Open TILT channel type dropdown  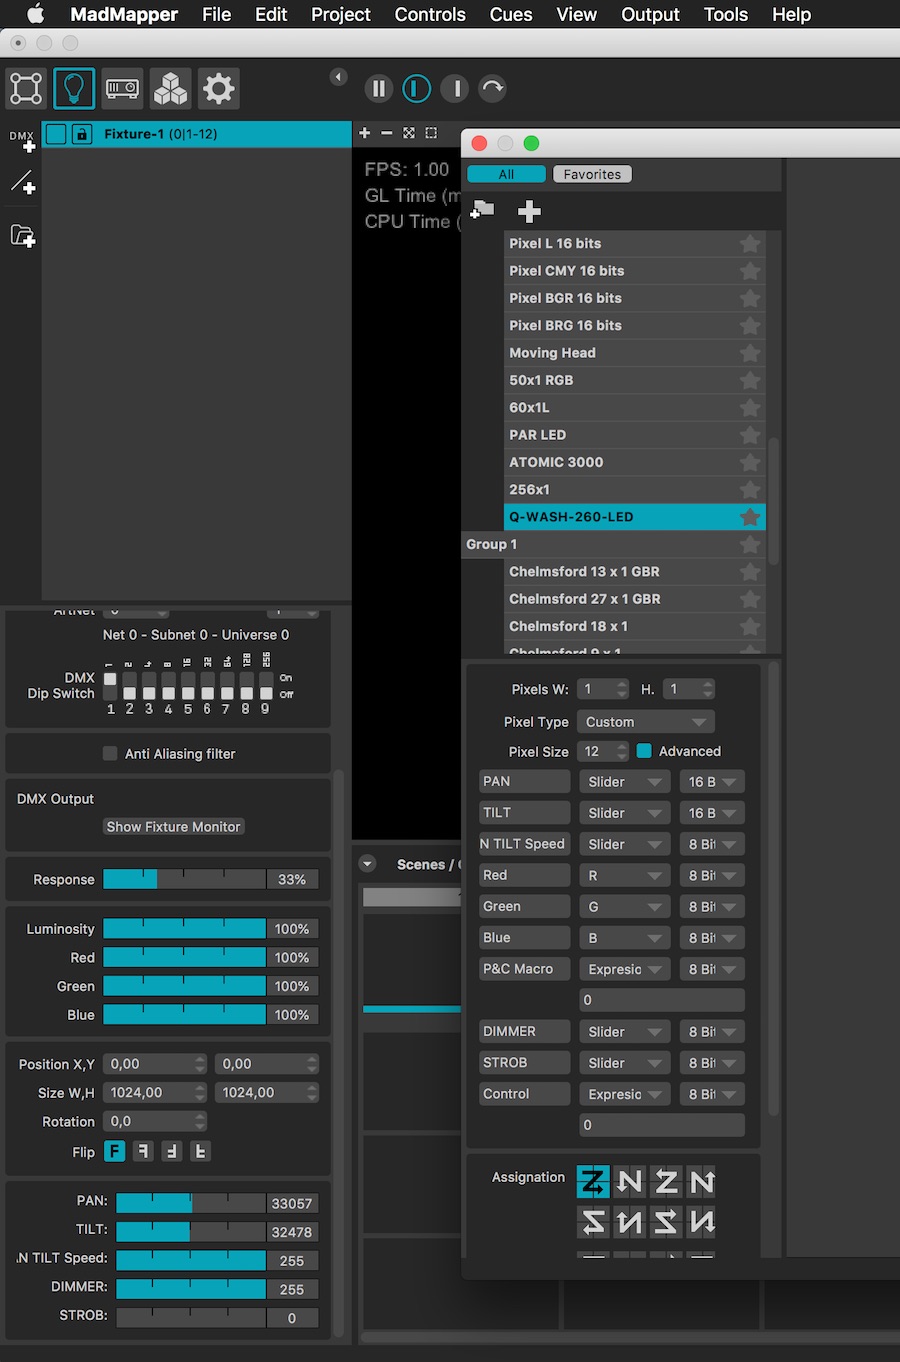point(625,813)
